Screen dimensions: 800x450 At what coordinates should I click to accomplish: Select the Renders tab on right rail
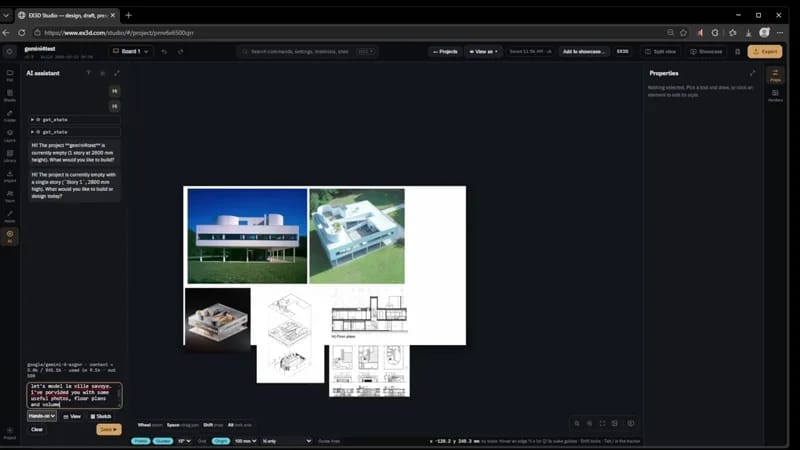click(x=775, y=95)
